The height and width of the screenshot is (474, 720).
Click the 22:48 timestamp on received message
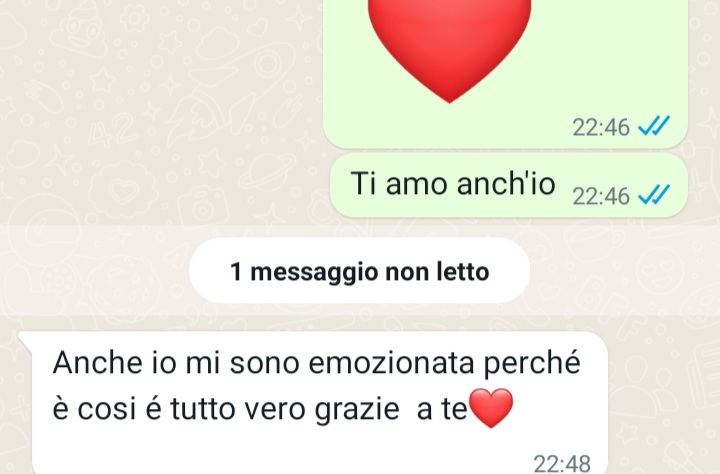pos(562,463)
